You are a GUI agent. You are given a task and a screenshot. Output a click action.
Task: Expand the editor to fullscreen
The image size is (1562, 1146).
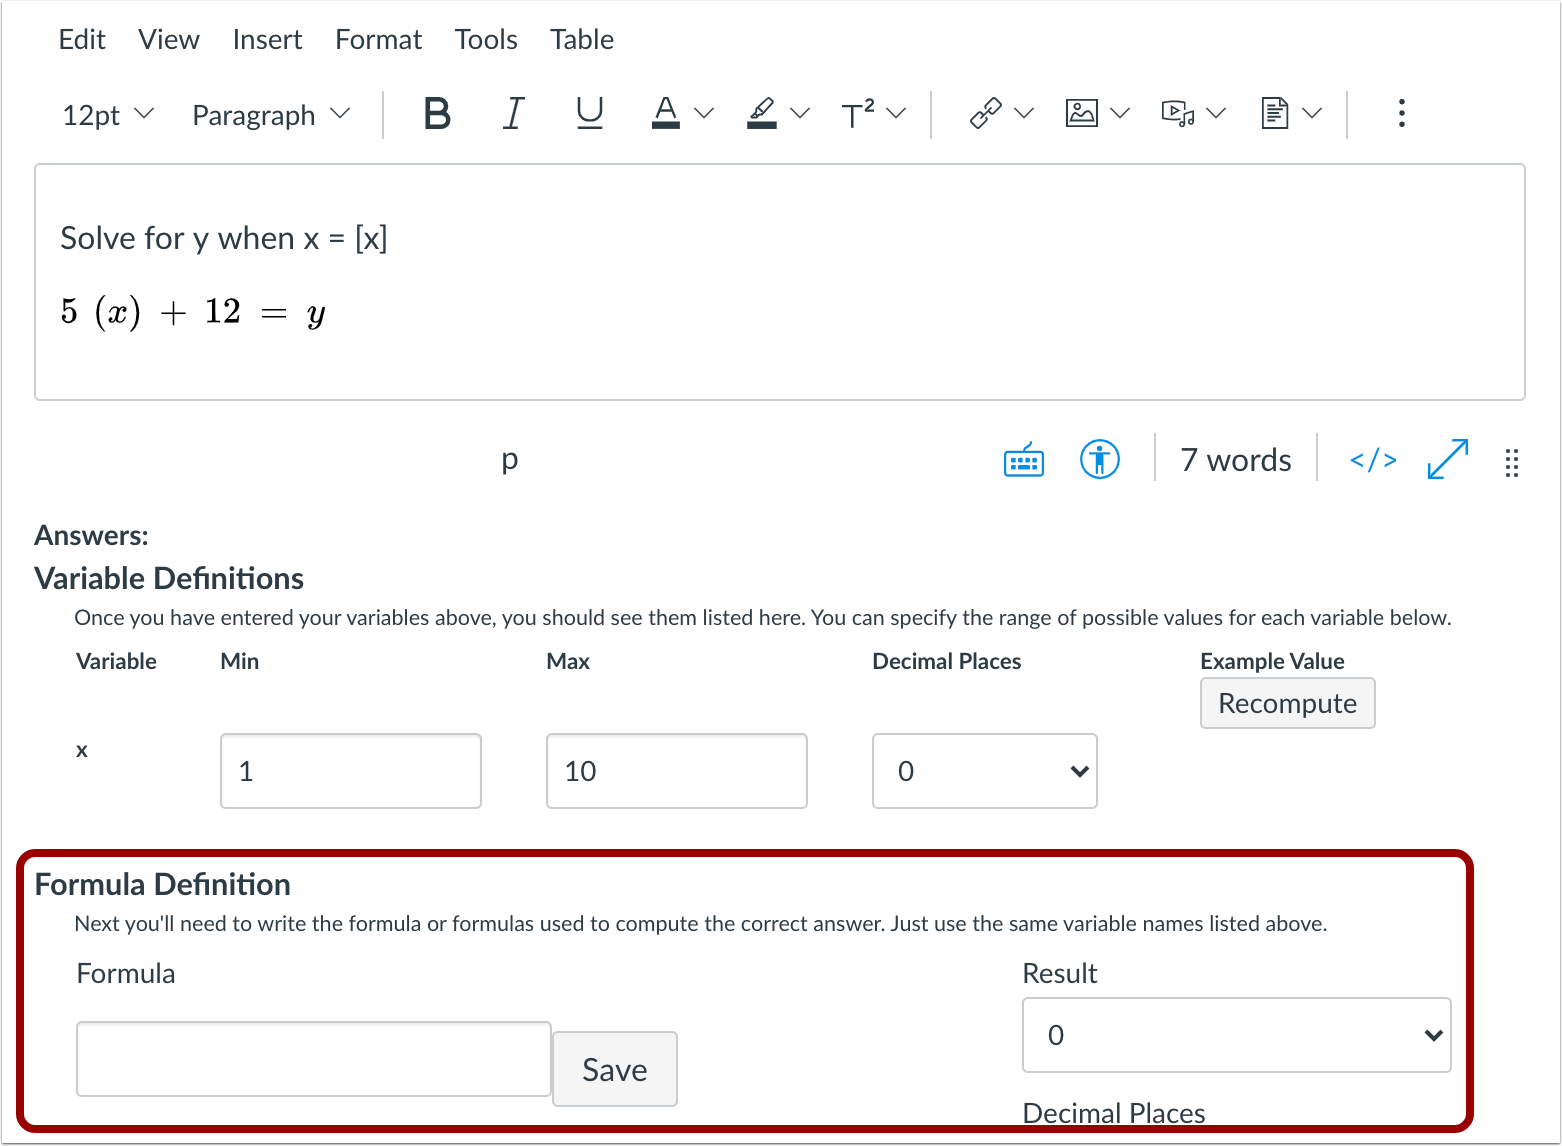coord(1446,460)
